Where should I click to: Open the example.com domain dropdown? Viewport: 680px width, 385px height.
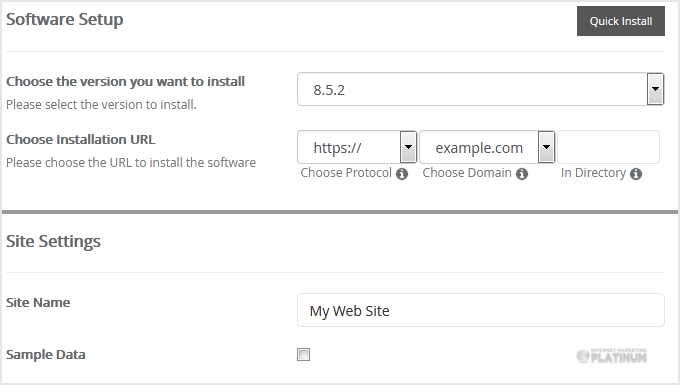pyautogui.click(x=487, y=147)
